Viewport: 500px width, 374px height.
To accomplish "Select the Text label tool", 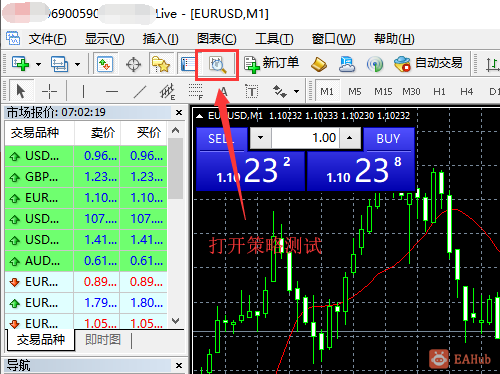I will [x=252, y=91].
